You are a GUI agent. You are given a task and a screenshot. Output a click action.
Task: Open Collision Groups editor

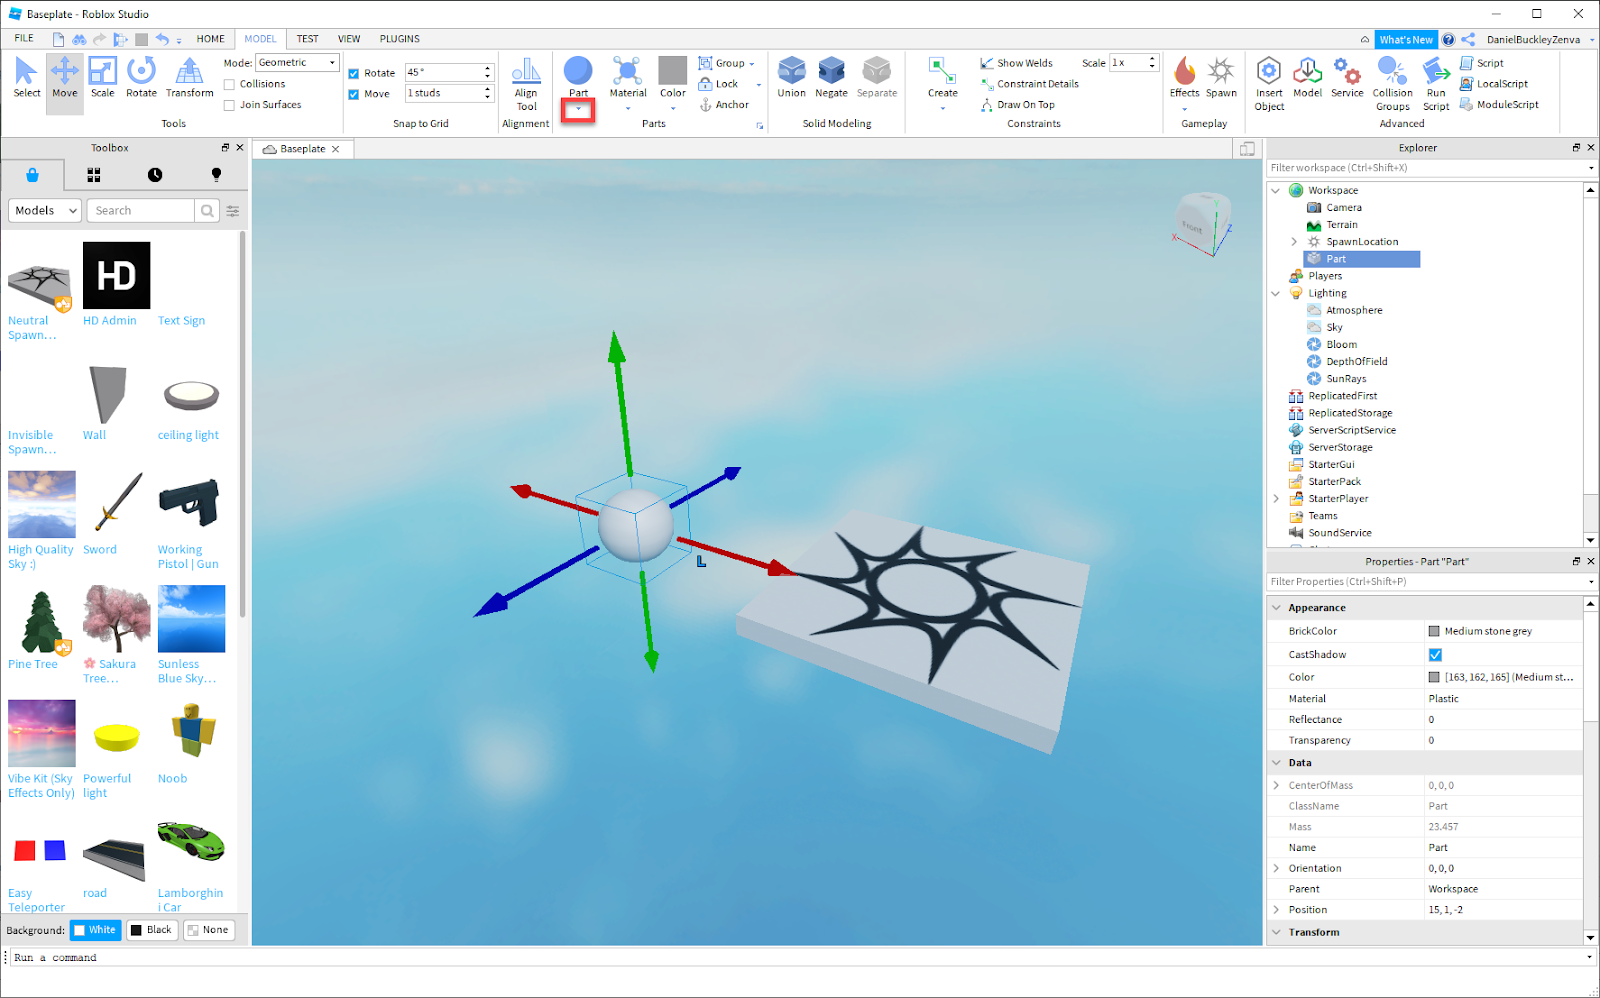coord(1392,84)
